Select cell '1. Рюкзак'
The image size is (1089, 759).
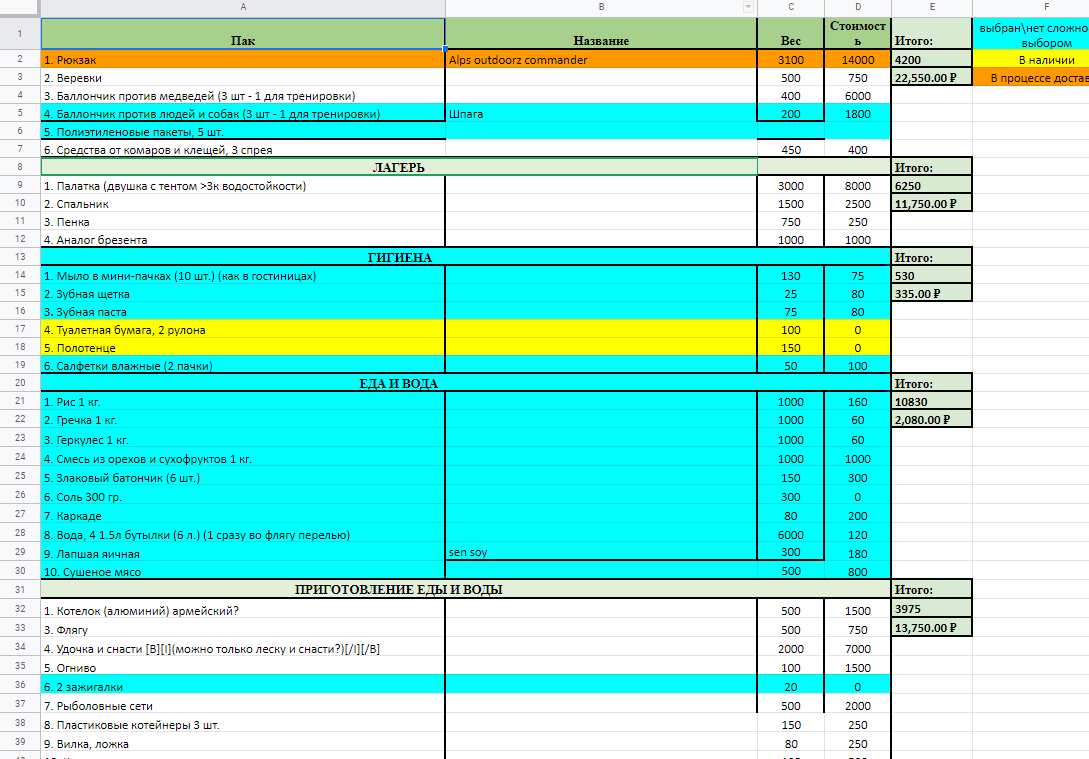[243, 60]
